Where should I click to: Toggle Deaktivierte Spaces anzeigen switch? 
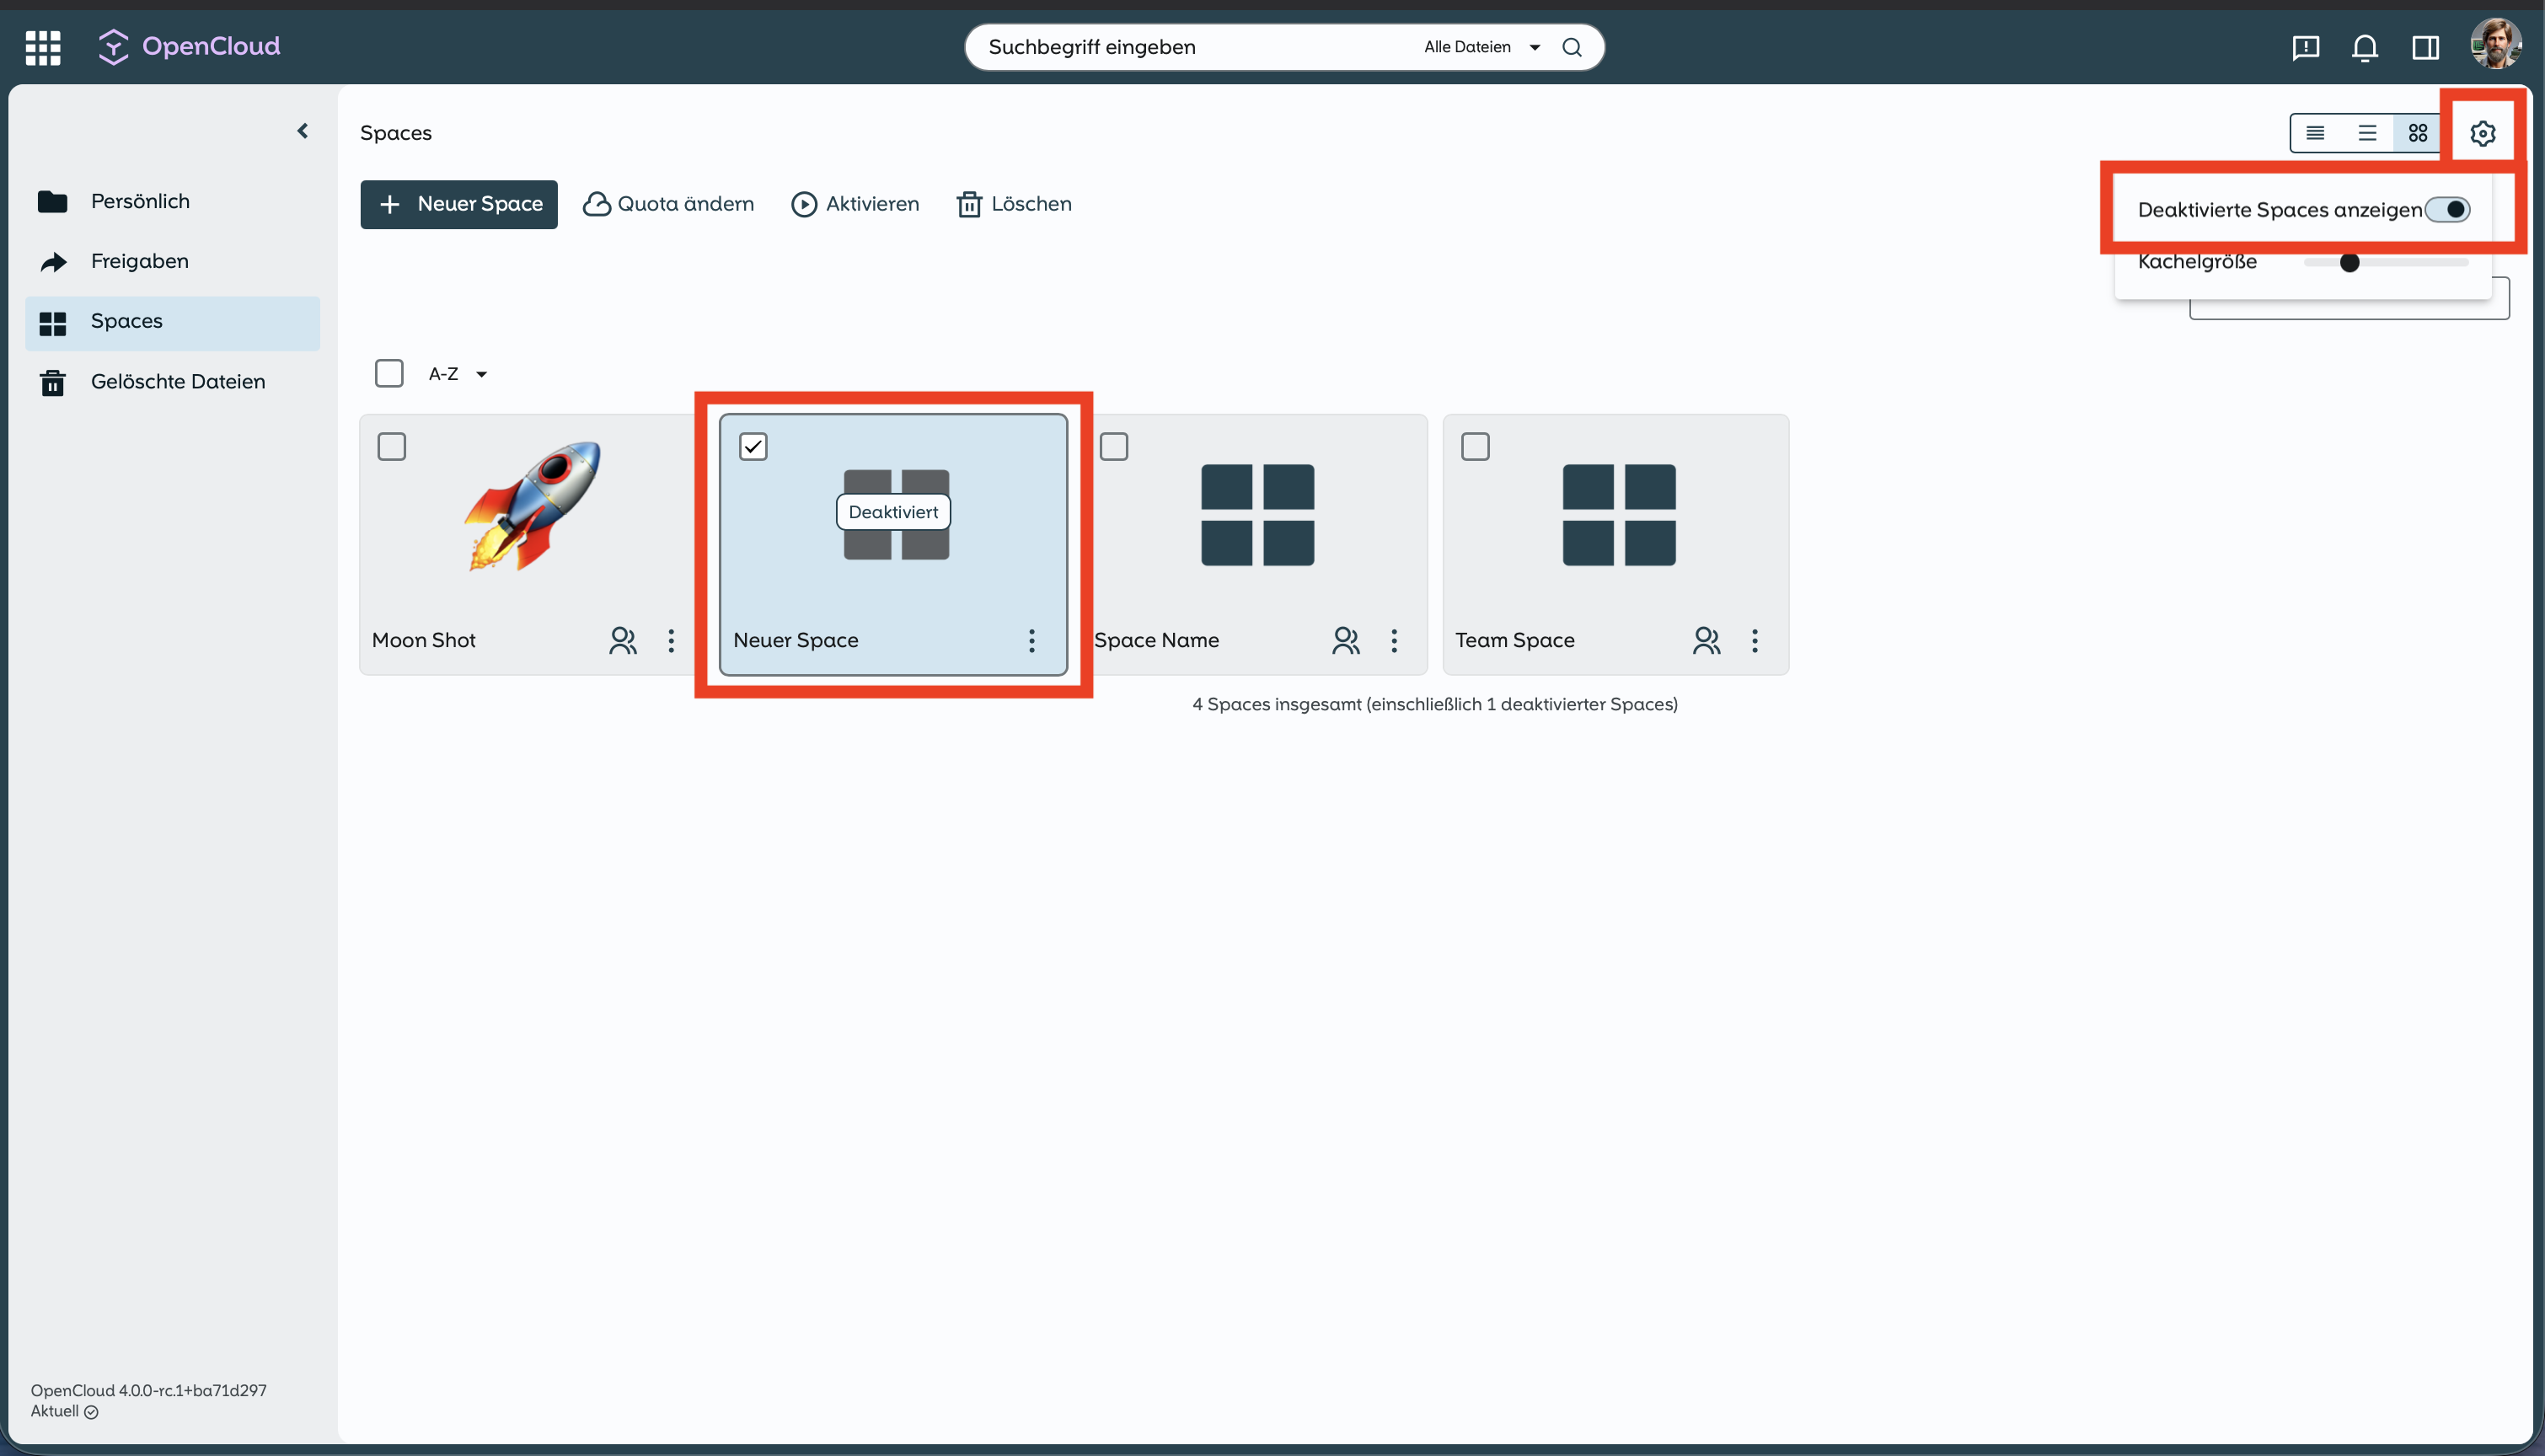[x=2447, y=209]
